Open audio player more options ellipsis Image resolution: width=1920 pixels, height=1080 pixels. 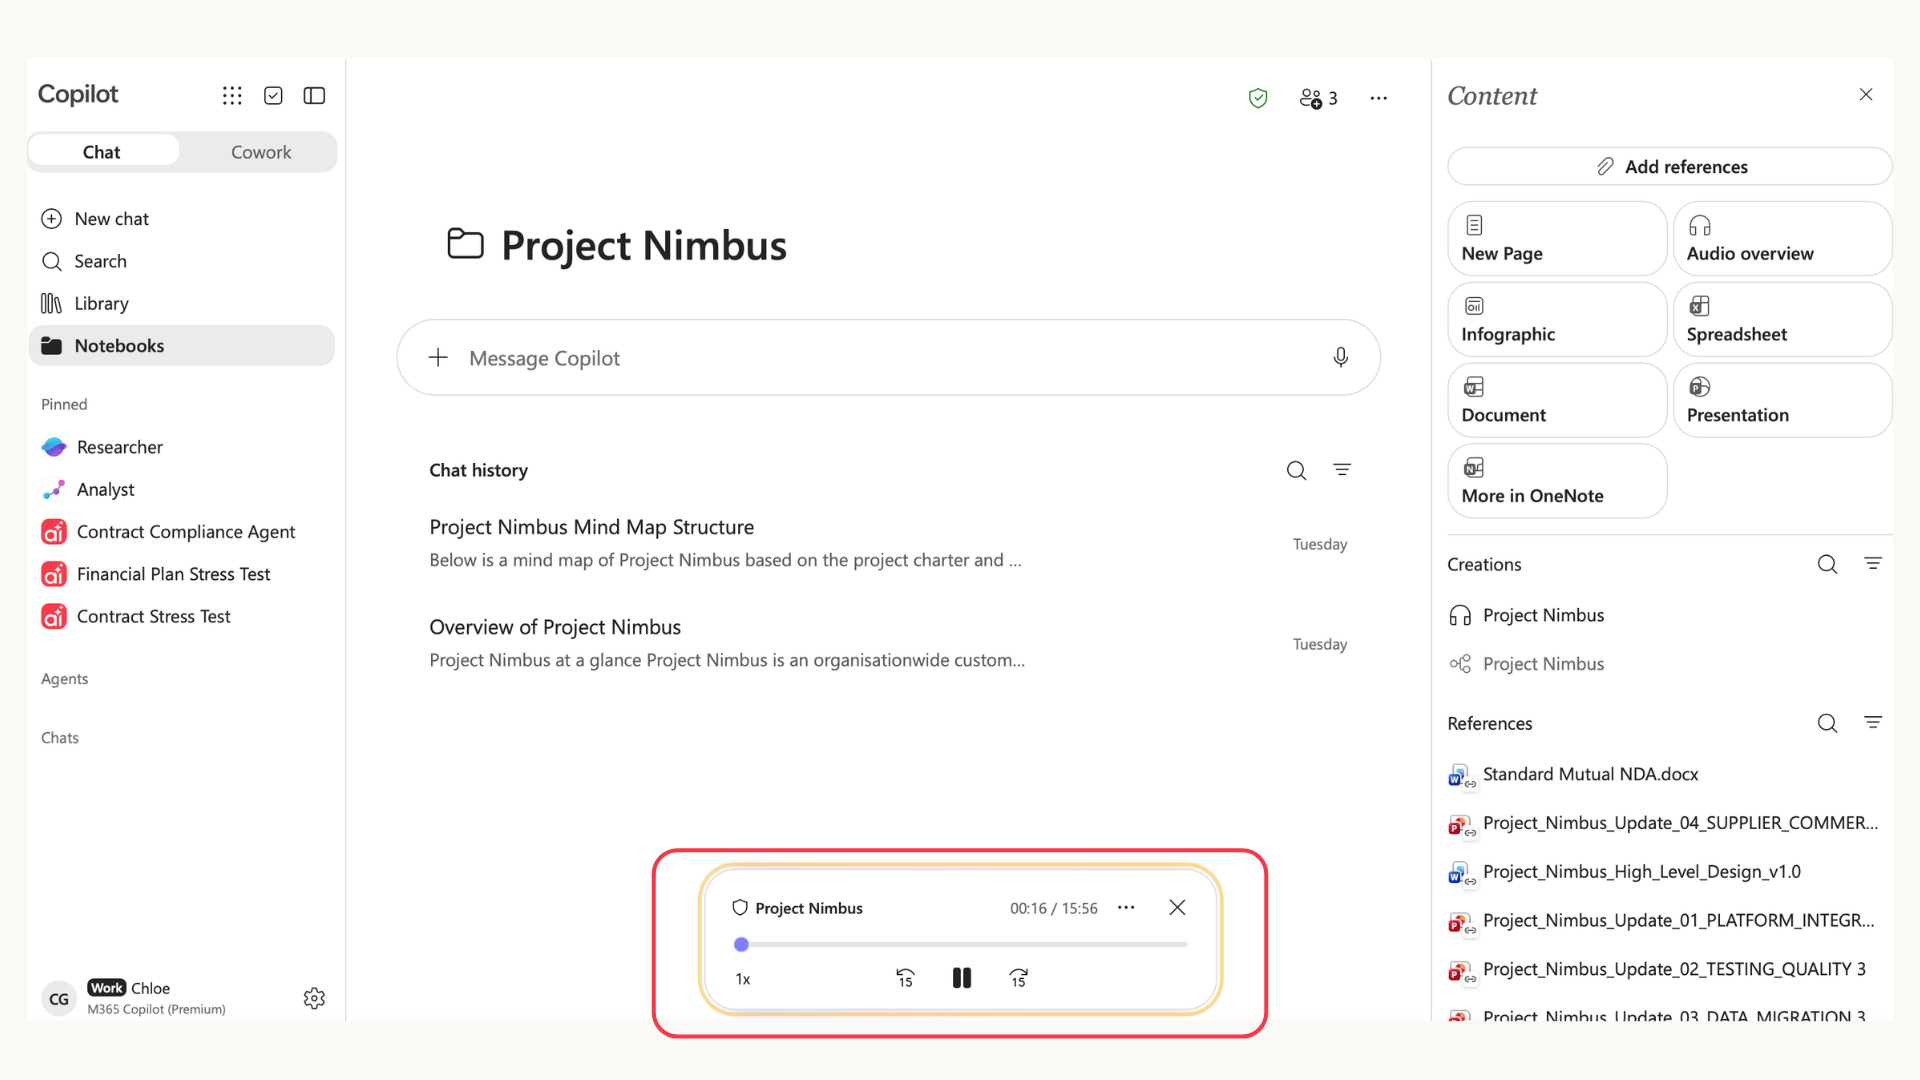point(1126,907)
